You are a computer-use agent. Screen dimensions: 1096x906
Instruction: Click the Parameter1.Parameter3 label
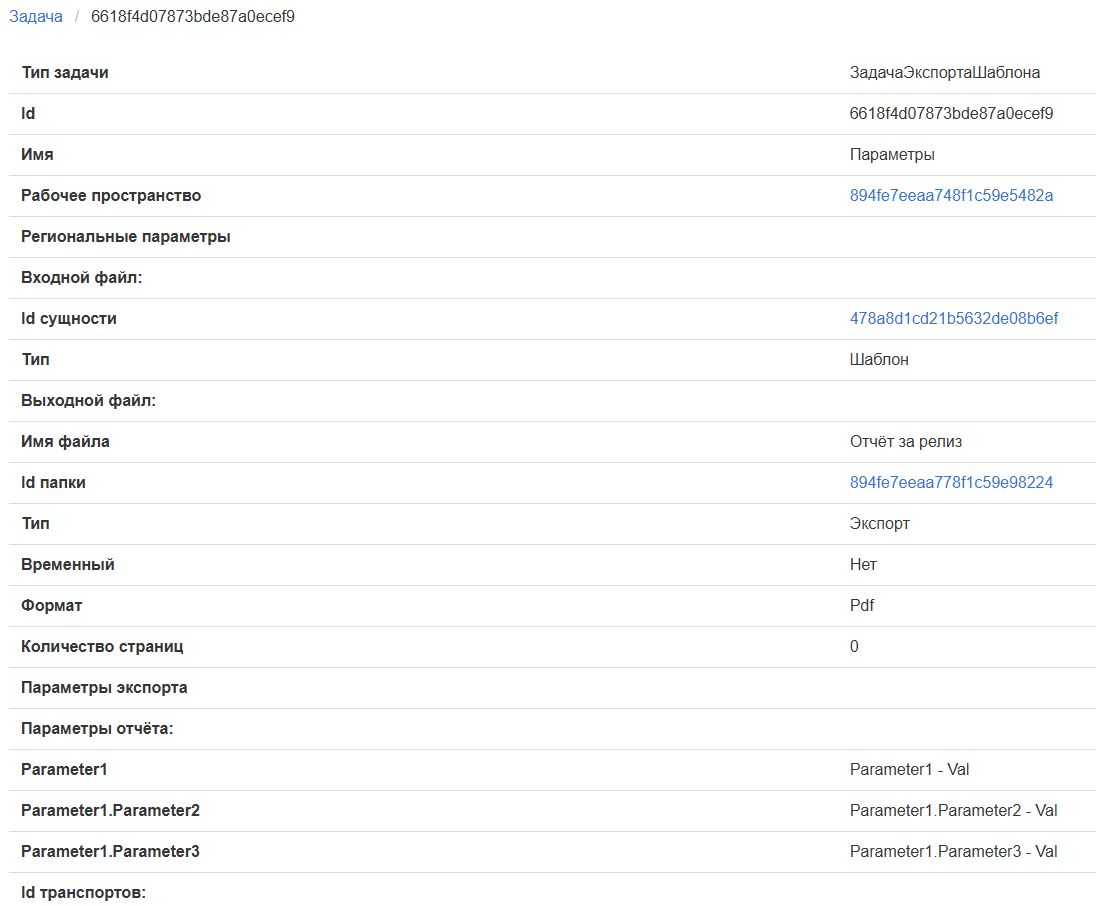click(x=110, y=851)
